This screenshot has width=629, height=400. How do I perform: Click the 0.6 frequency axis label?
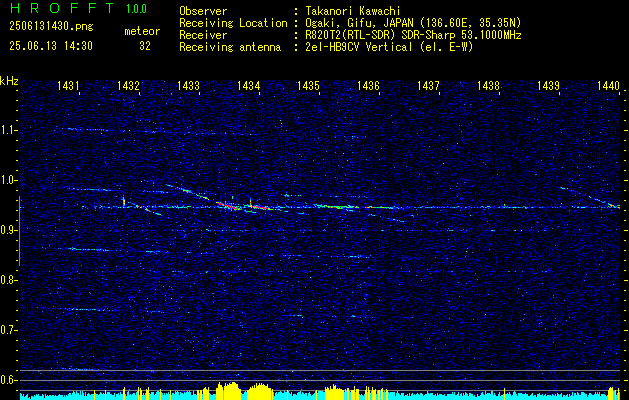(x=7, y=380)
